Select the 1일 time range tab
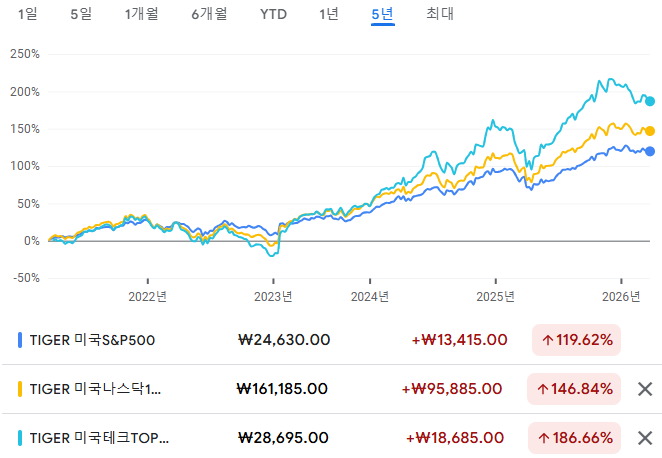 coord(27,14)
